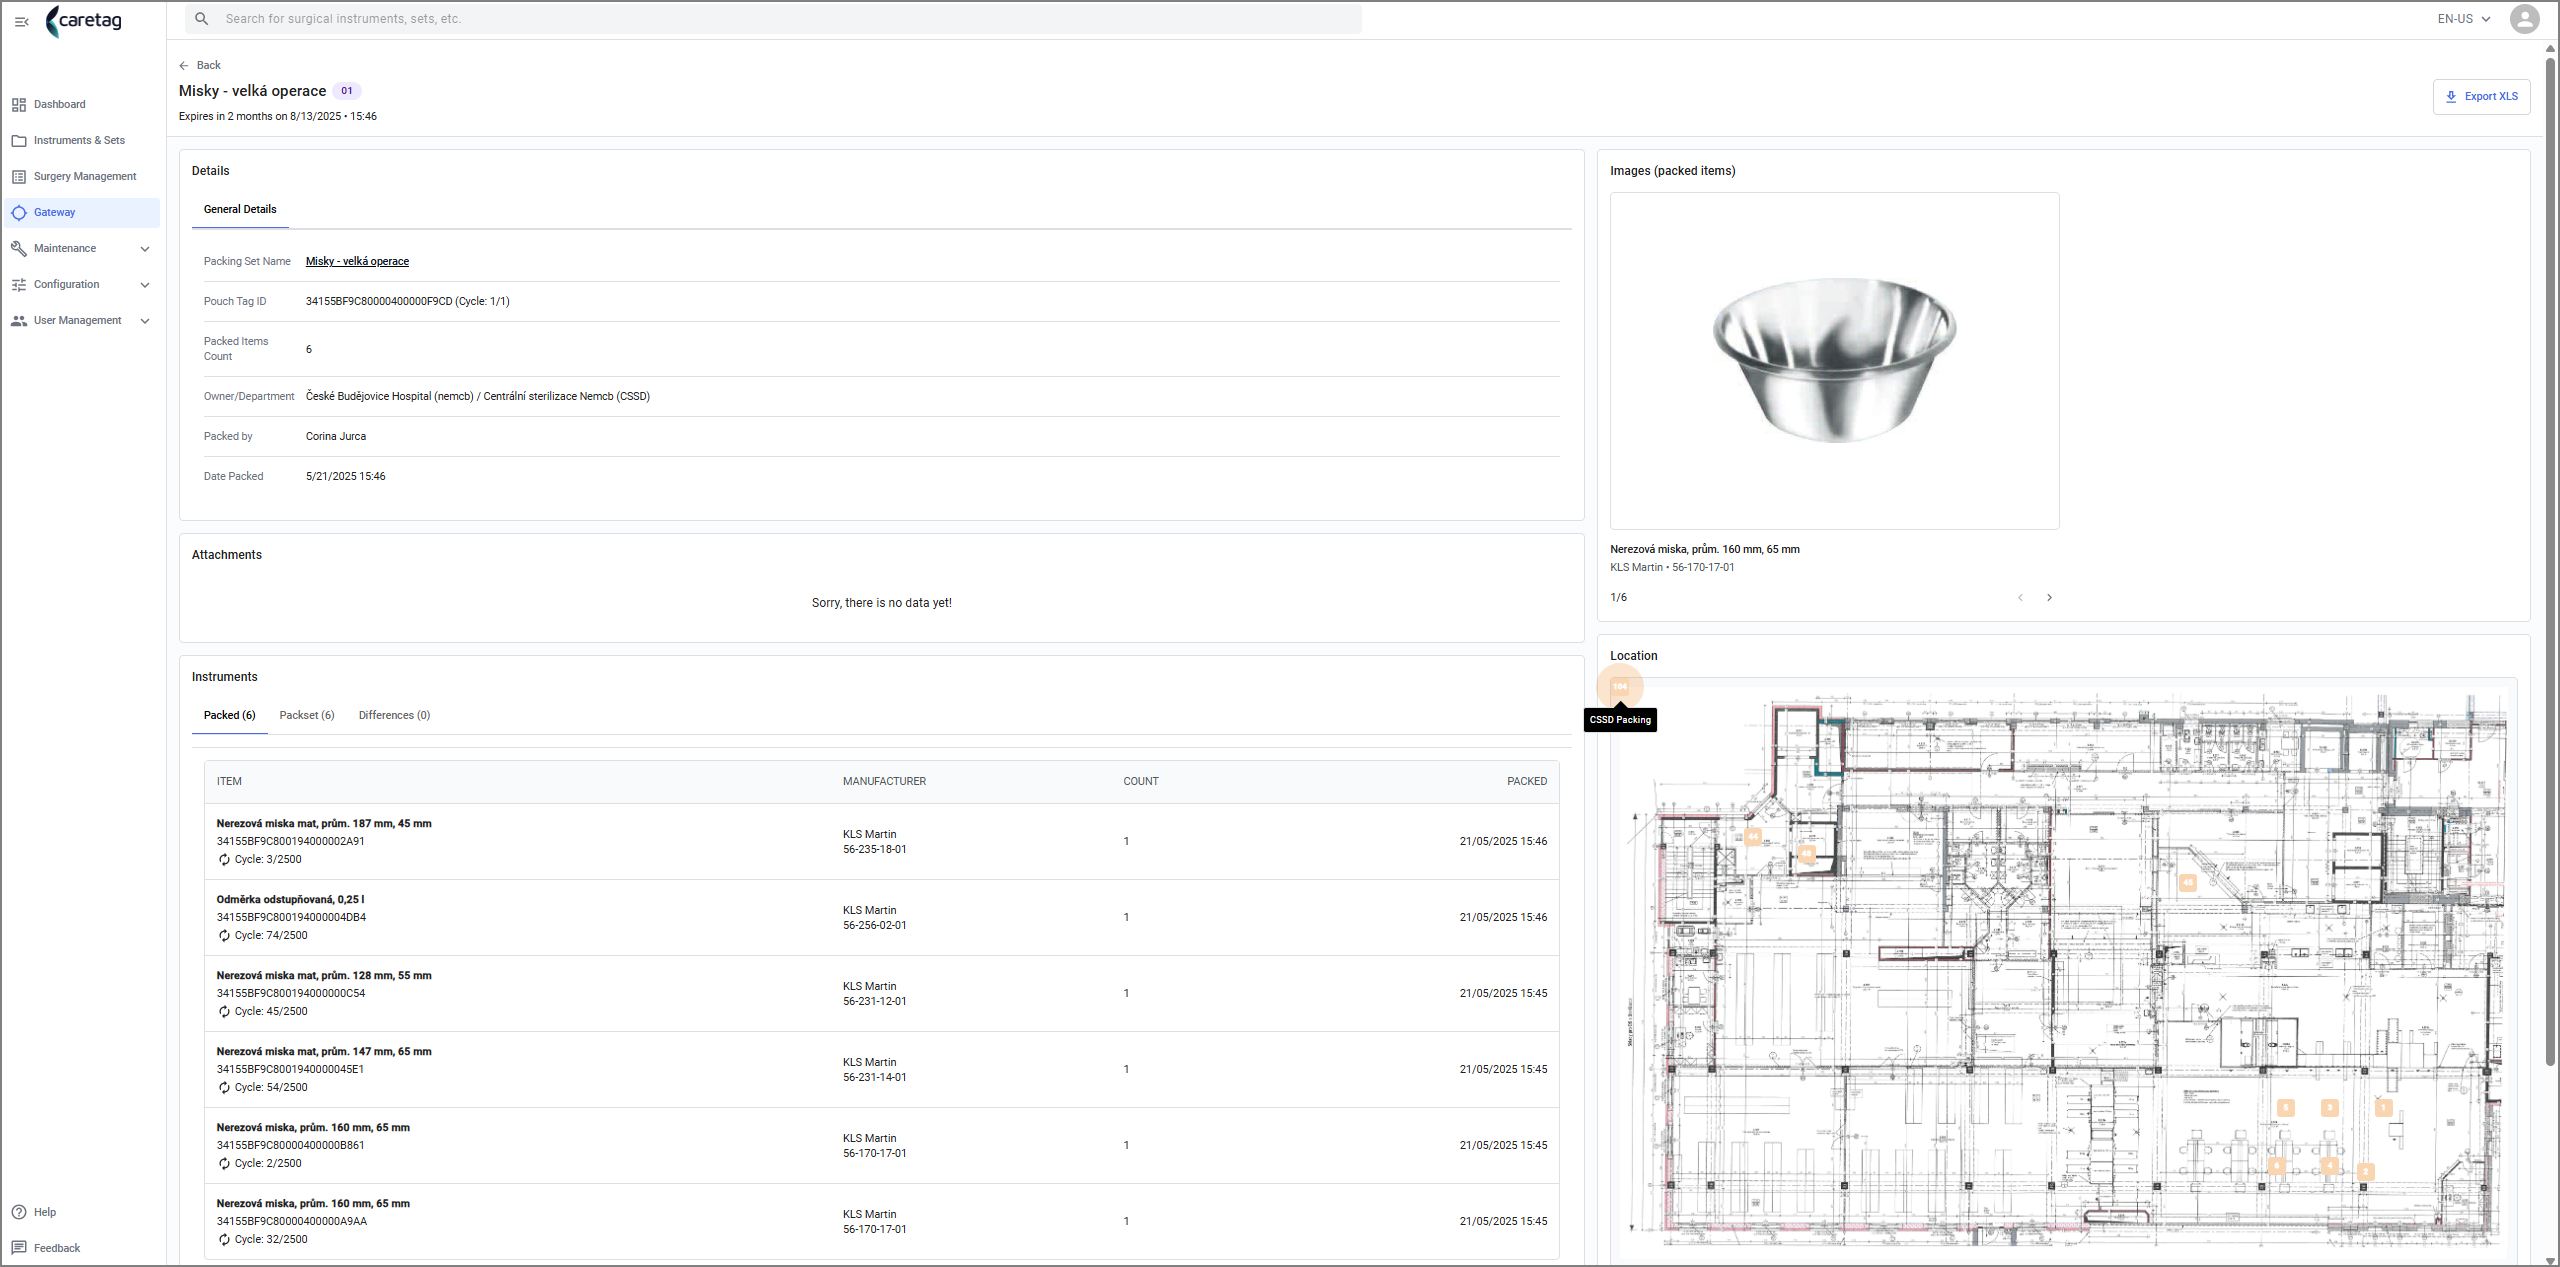This screenshot has width=2560, height=1267.
Task: Expand the Configuration menu chevron
Action: click(x=145, y=285)
